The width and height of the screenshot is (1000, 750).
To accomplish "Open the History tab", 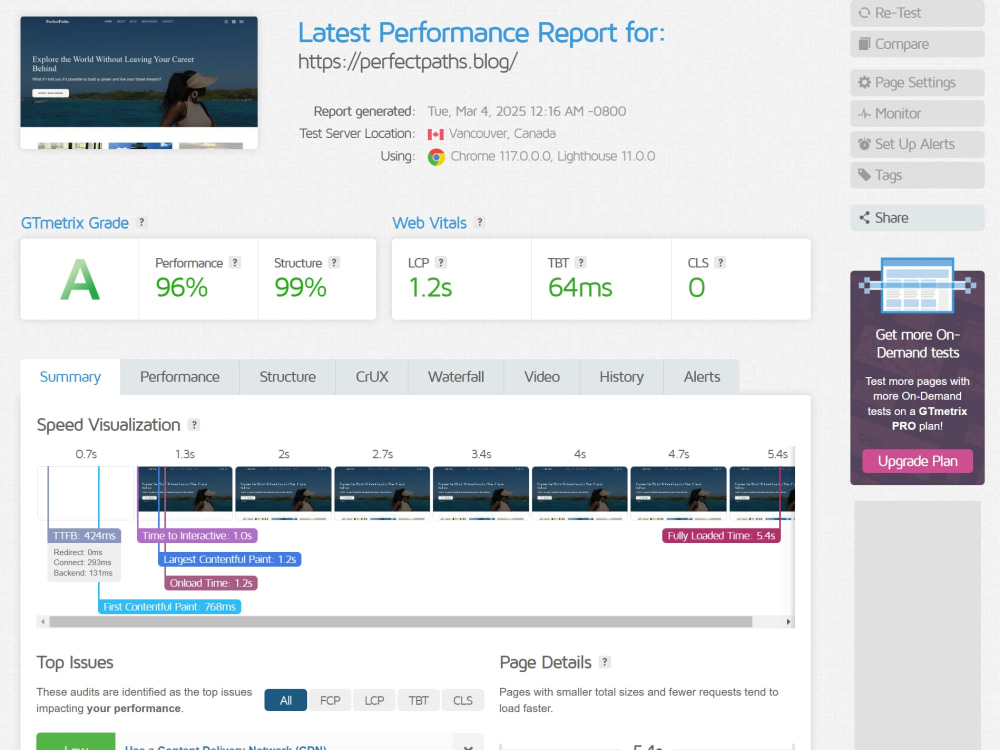I will tap(622, 377).
